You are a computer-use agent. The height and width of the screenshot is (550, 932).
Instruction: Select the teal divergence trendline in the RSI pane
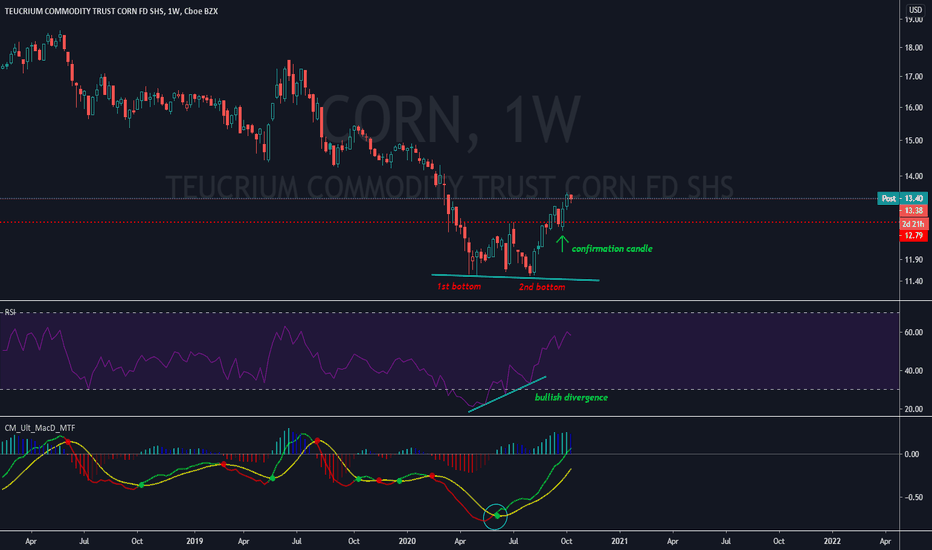click(506, 394)
